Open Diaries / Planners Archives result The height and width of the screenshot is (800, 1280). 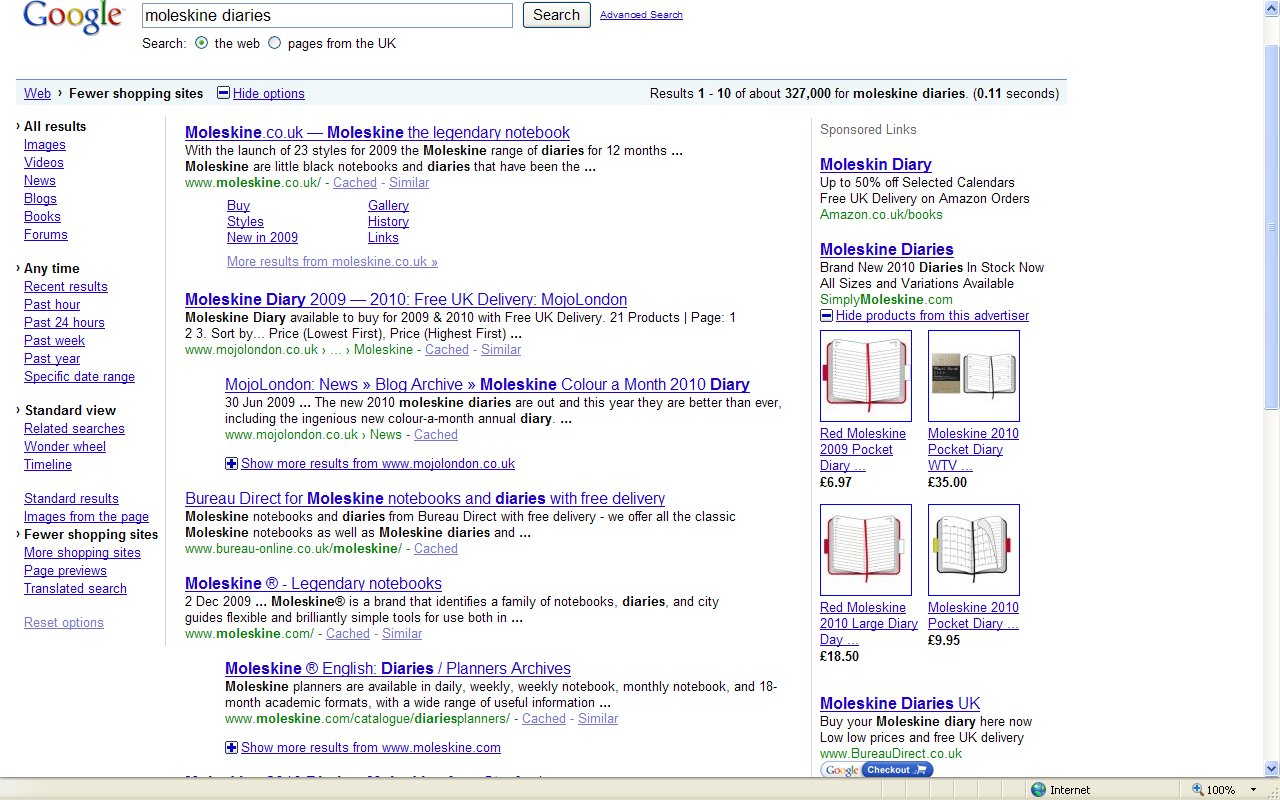398,668
